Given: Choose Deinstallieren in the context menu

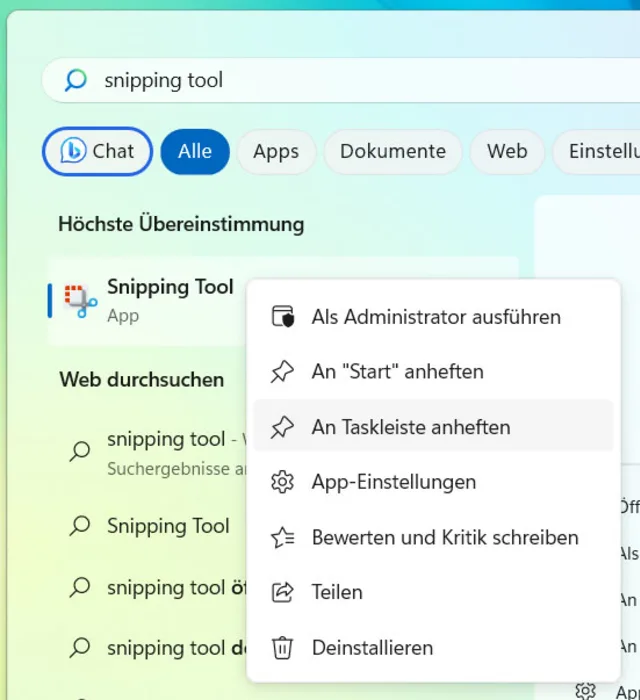Looking at the screenshot, I should [372, 648].
